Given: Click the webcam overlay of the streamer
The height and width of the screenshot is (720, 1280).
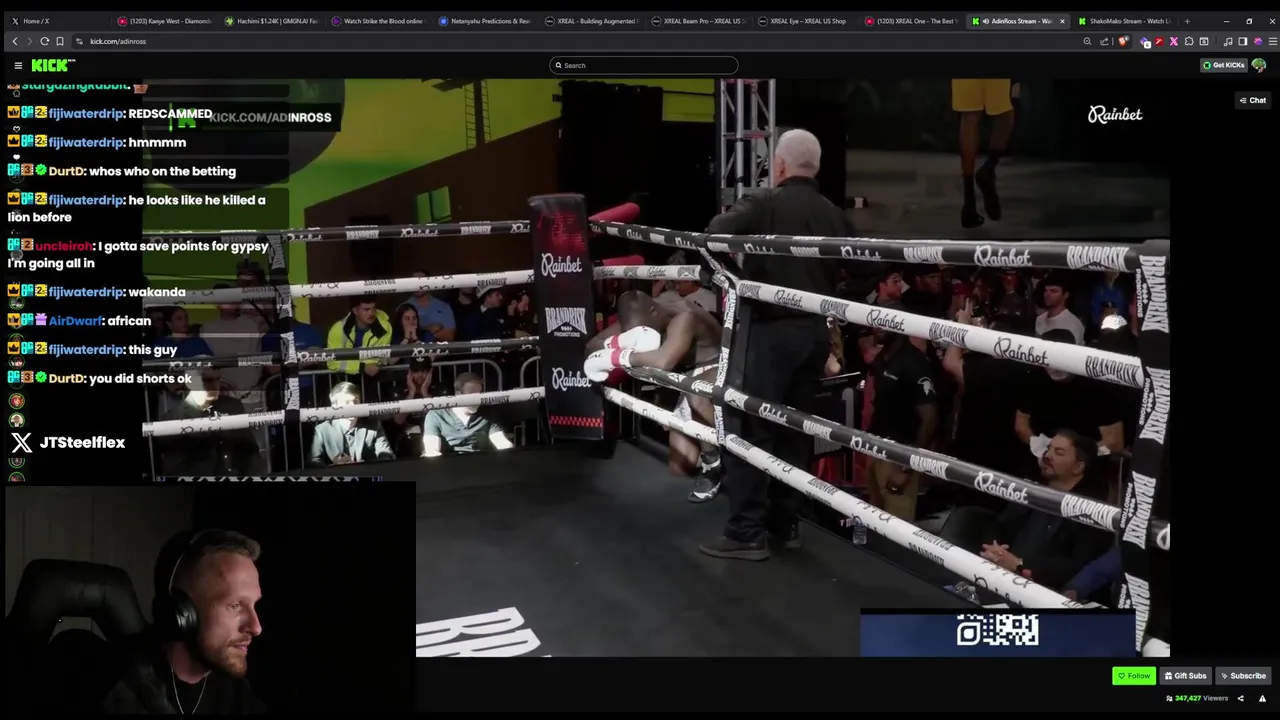Looking at the screenshot, I should tap(210, 600).
